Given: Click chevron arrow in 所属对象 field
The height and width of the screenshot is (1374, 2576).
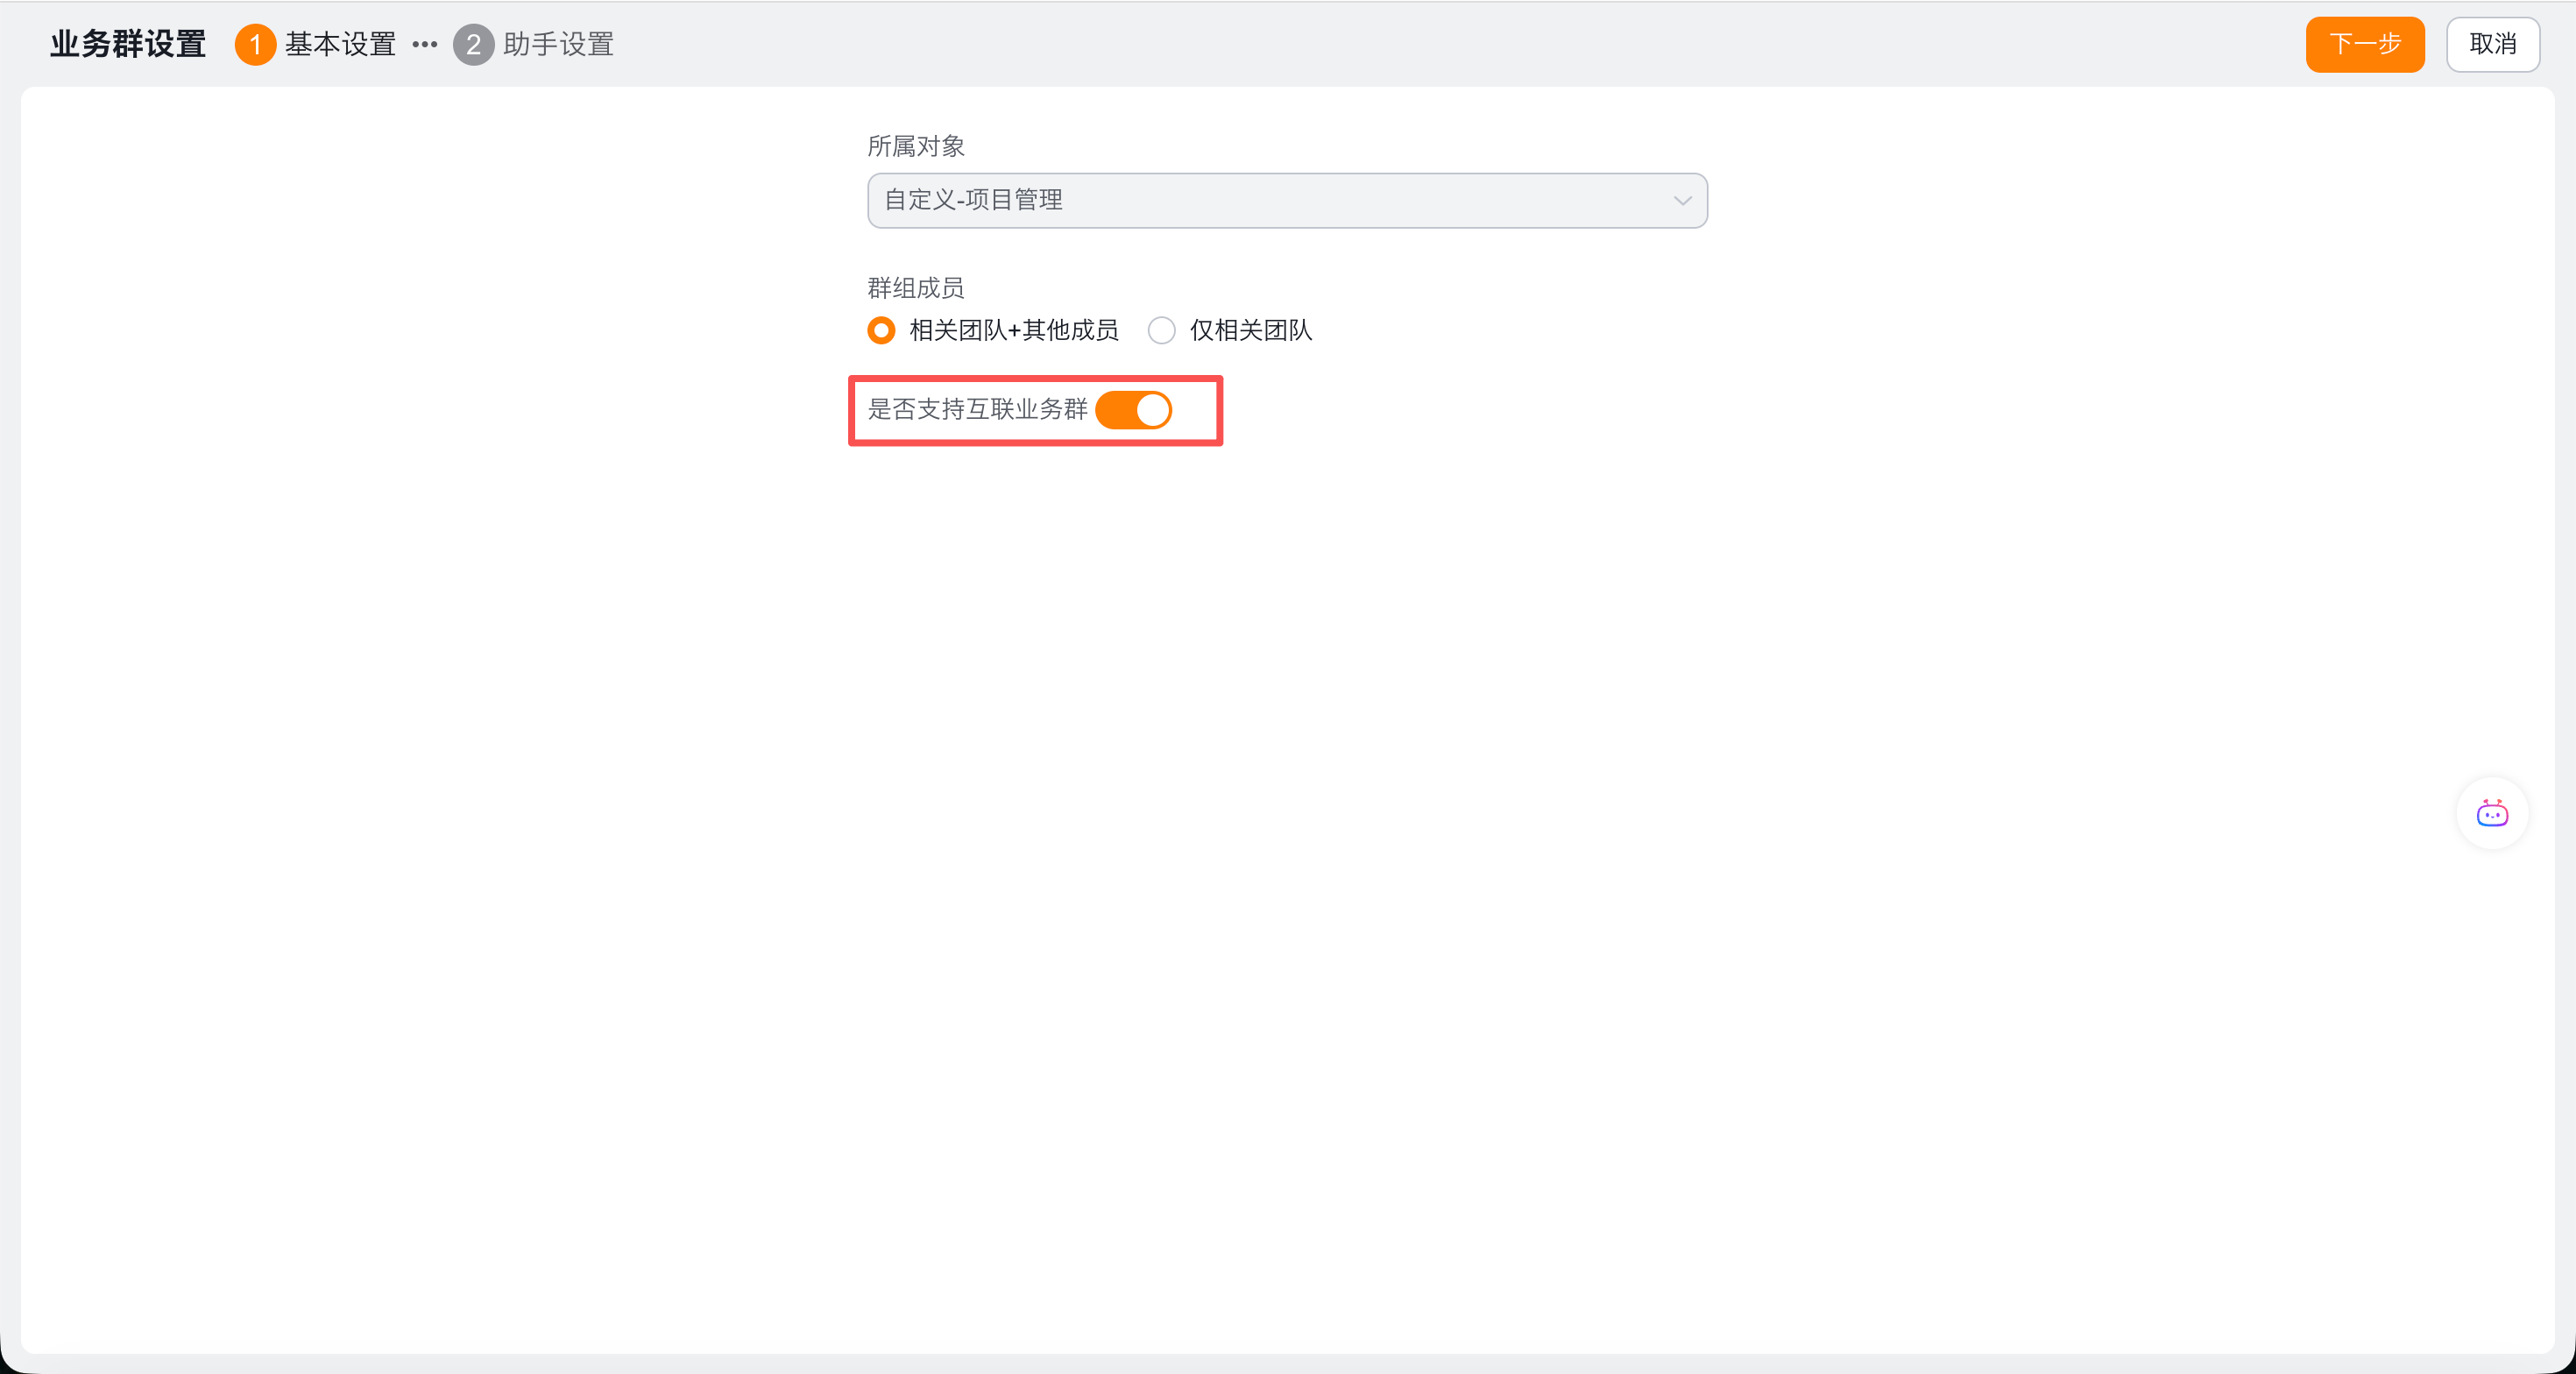Looking at the screenshot, I should coord(1682,201).
